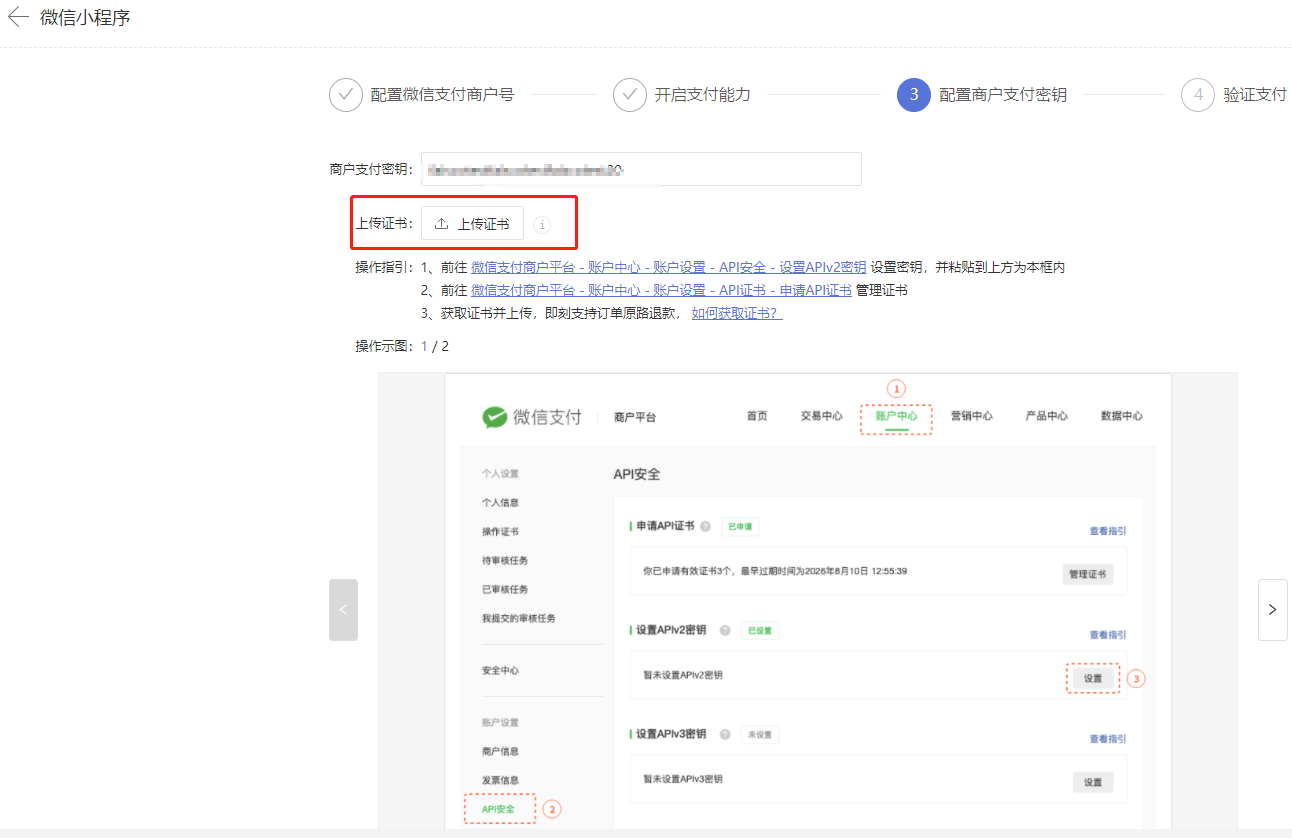Image resolution: width=1292 pixels, height=838 pixels.
Task: Click the 管理证书 button
Action: click(x=1087, y=574)
